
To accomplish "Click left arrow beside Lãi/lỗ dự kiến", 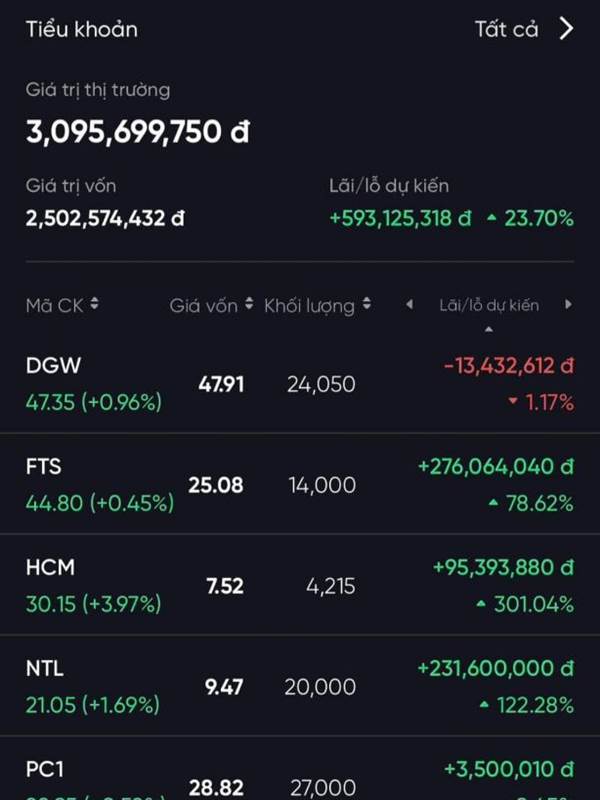I will [409, 305].
